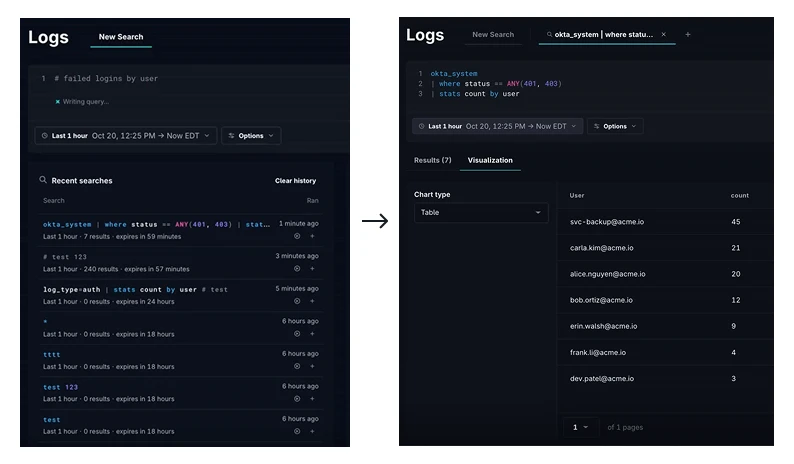Click the frank.li@acme.io cell
Viewport: 794px width, 464px height.
(598, 353)
